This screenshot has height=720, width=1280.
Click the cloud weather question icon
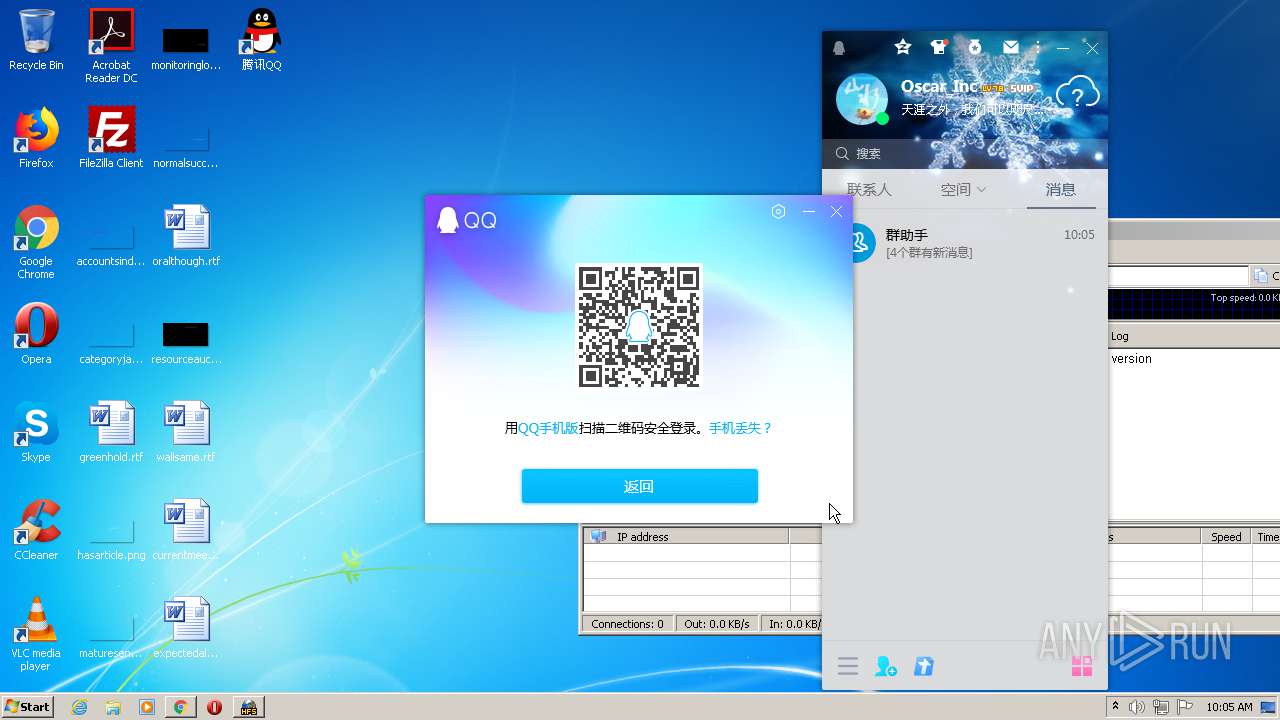[x=1077, y=95]
